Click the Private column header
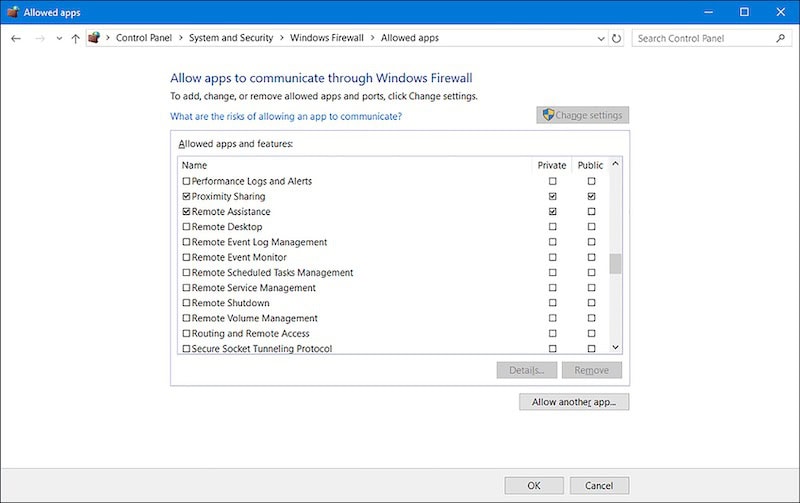 (x=552, y=165)
